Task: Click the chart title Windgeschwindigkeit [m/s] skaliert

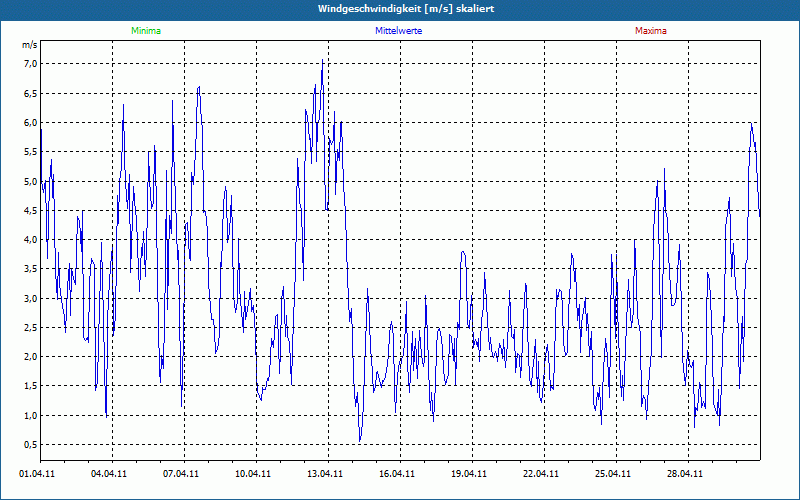Action: pyautogui.click(x=406, y=9)
